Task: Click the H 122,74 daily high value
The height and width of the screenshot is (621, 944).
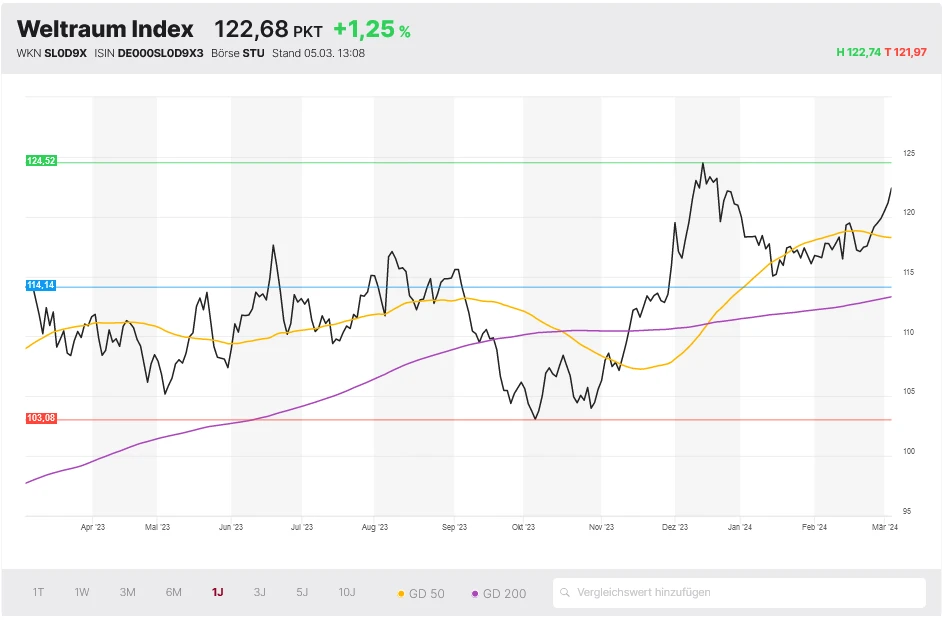Action: point(859,52)
